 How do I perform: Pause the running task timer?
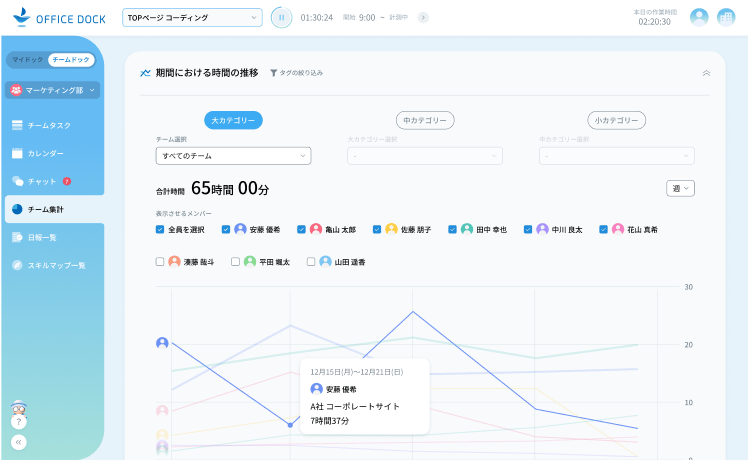click(x=281, y=18)
